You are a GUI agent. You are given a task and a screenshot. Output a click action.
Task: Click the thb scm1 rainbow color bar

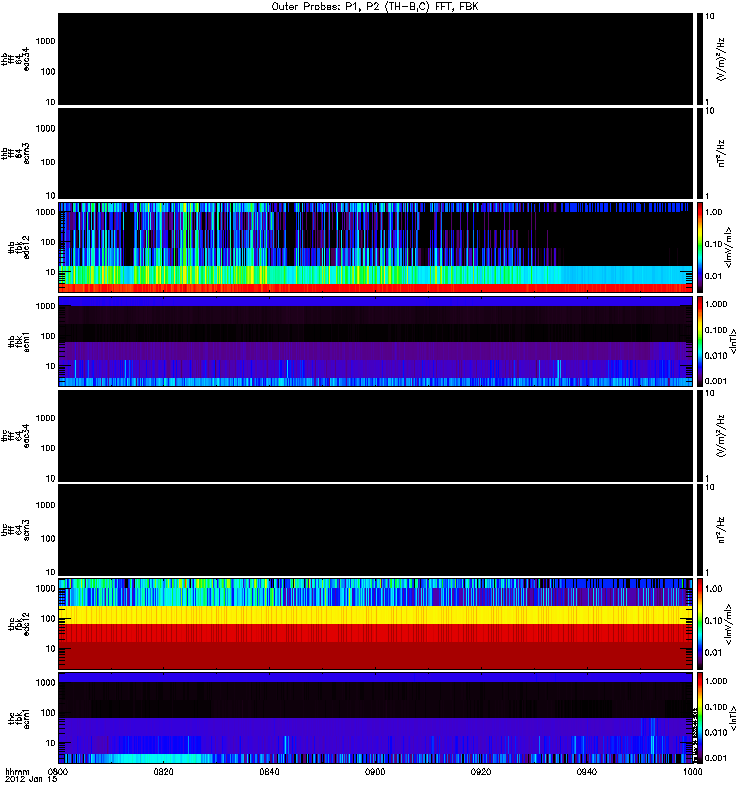tap(701, 341)
